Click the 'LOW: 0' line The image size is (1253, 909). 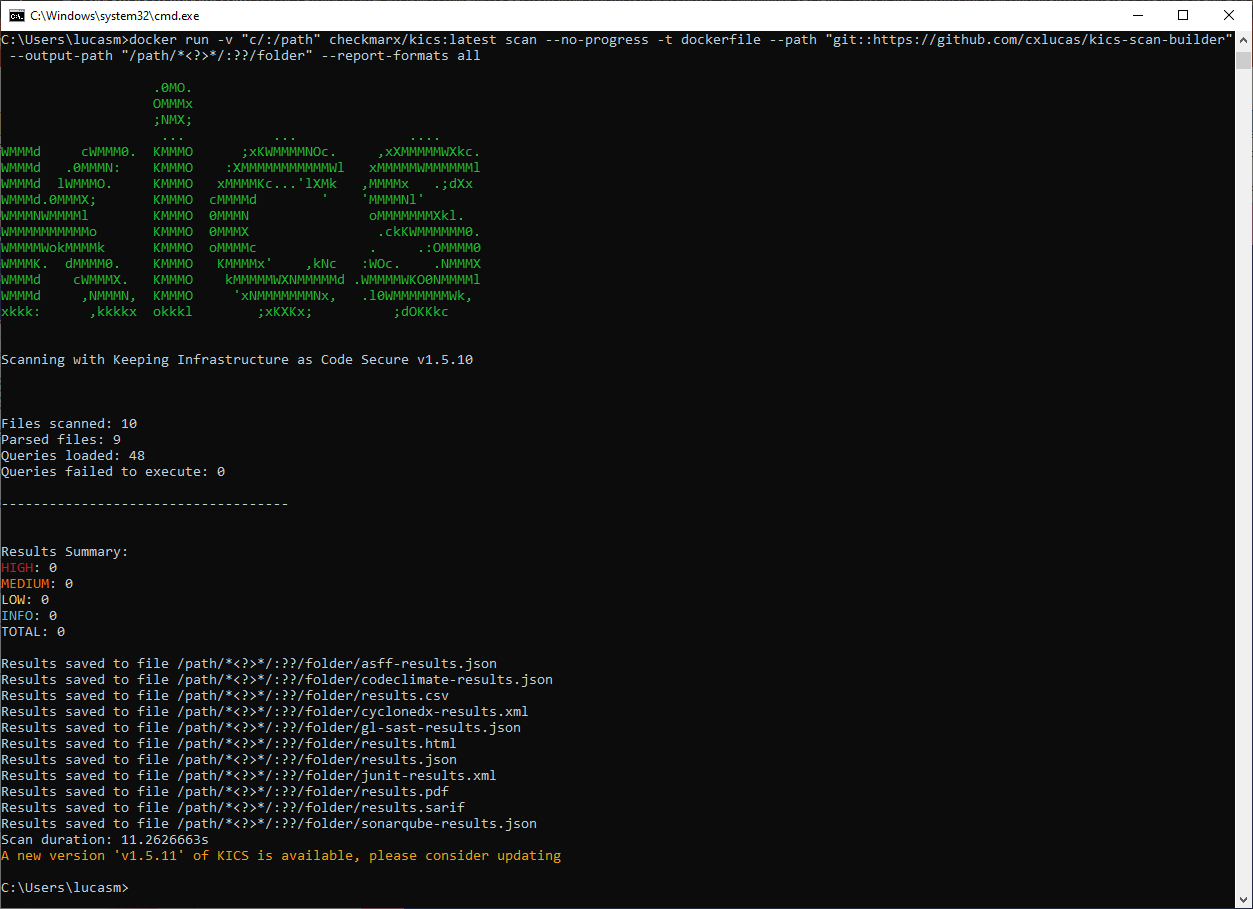pyautogui.click(x=25, y=600)
